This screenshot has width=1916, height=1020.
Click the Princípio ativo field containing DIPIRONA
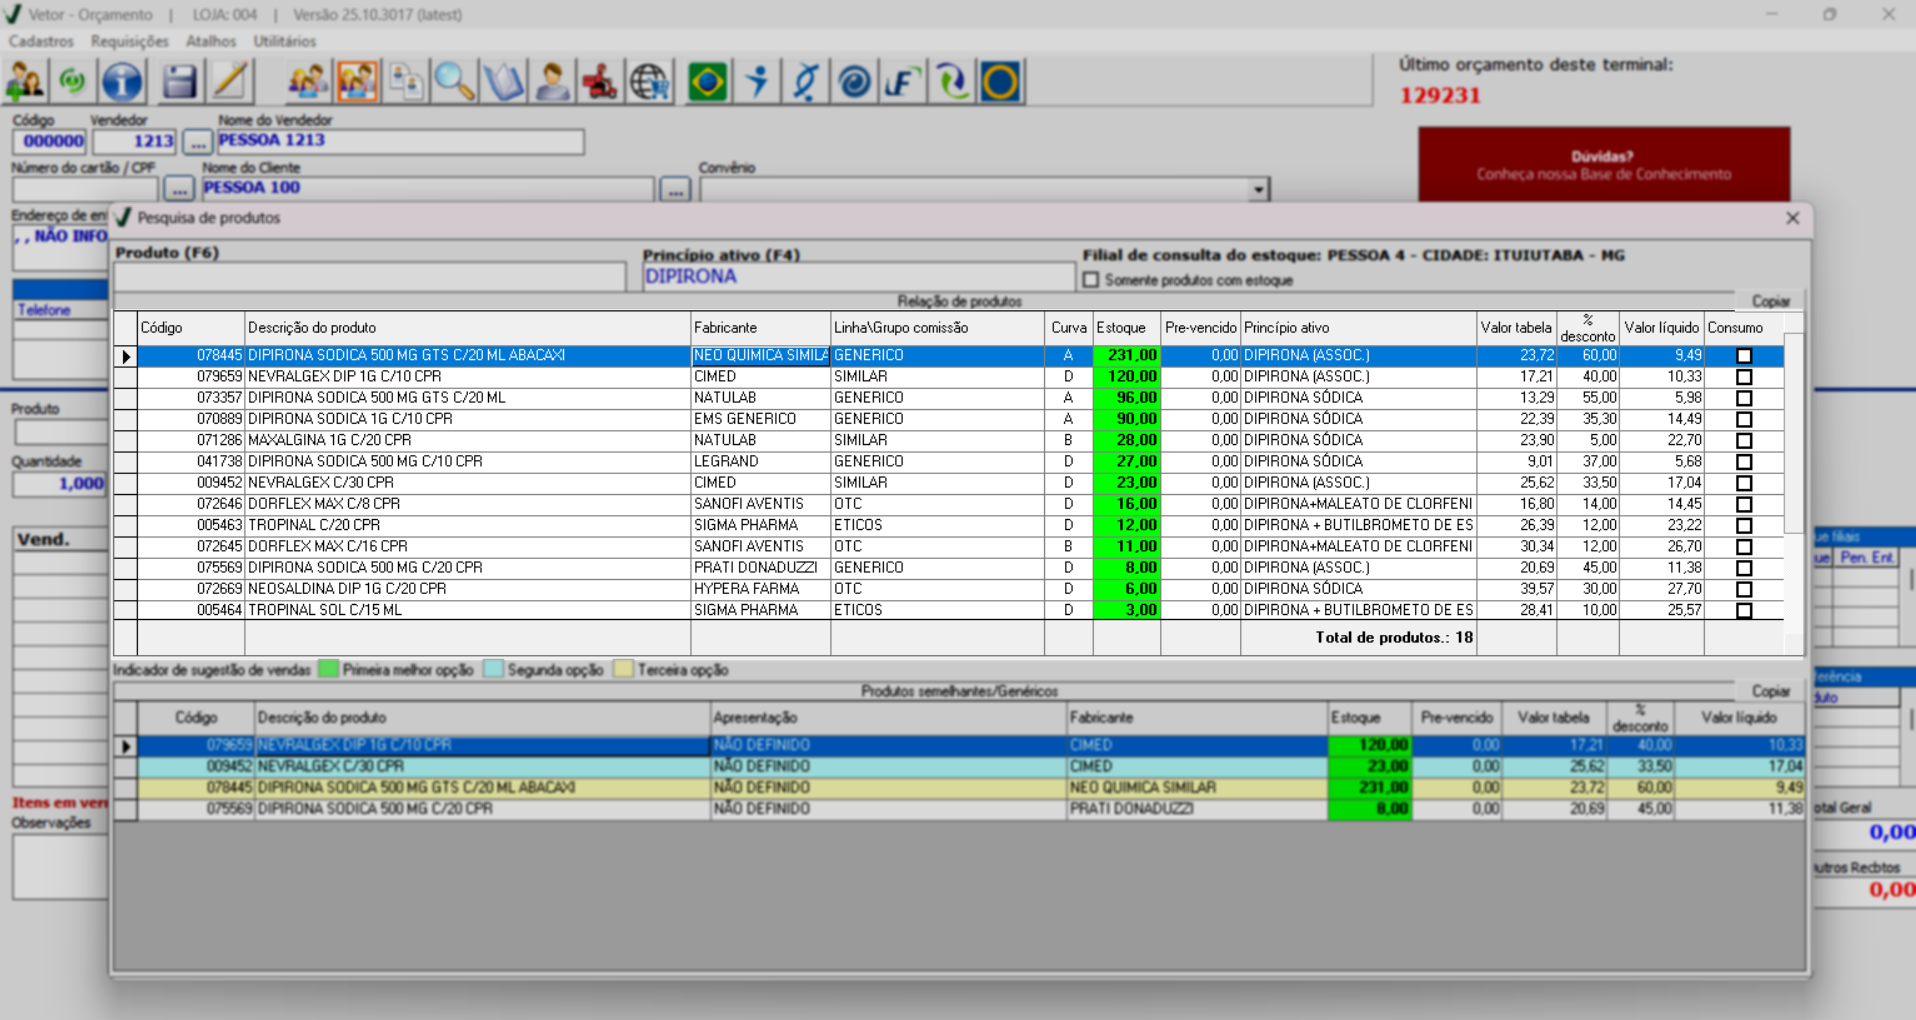click(x=857, y=277)
